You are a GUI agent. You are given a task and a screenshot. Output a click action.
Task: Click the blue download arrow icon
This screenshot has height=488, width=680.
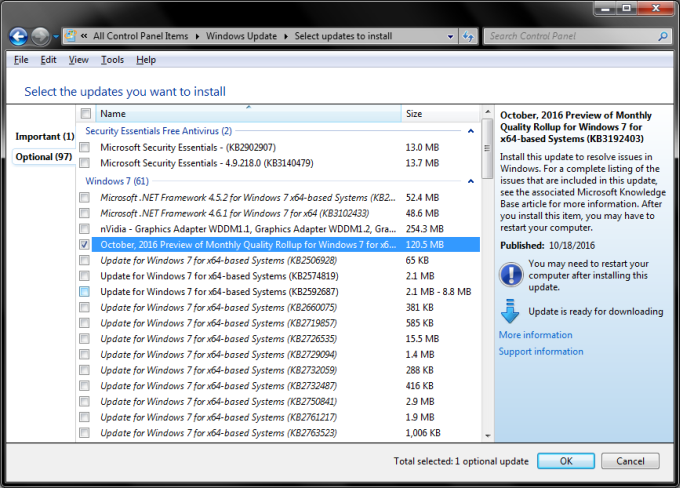pos(509,309)
